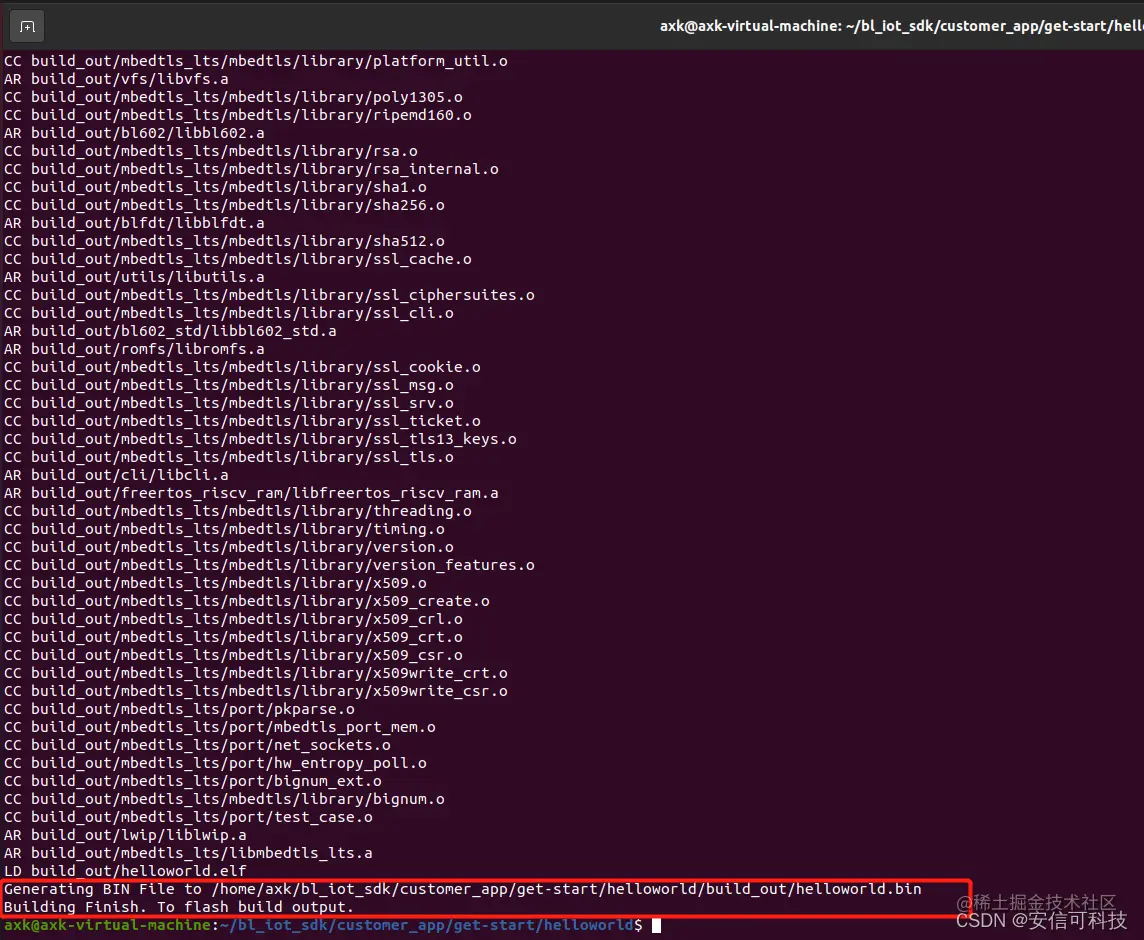Click the line ending with library/rsa.o
1144x940 pixels.
tap(210, 151)
